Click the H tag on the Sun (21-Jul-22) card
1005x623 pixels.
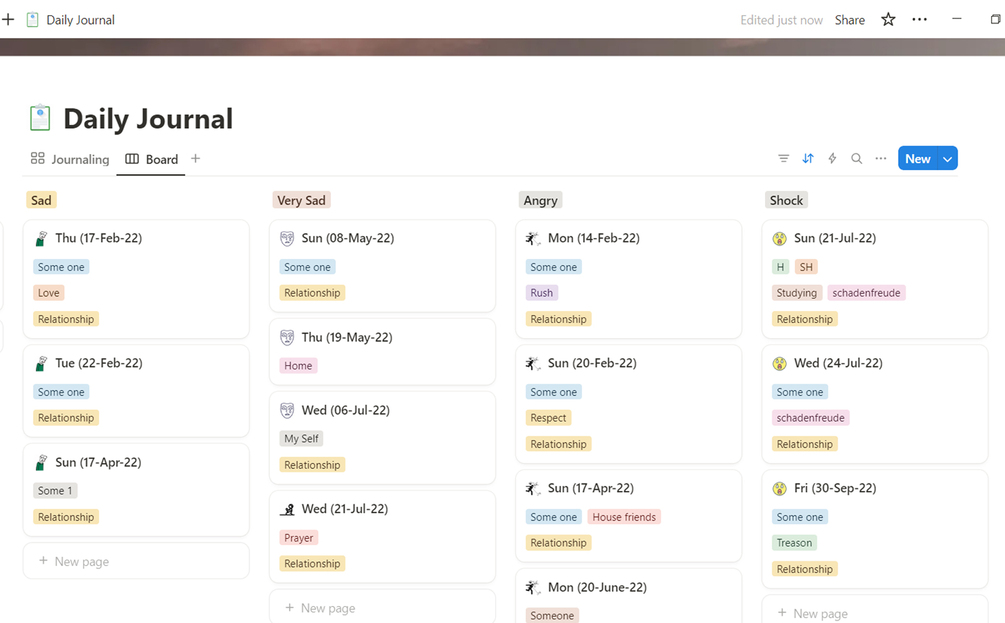[x=780, y=267]
